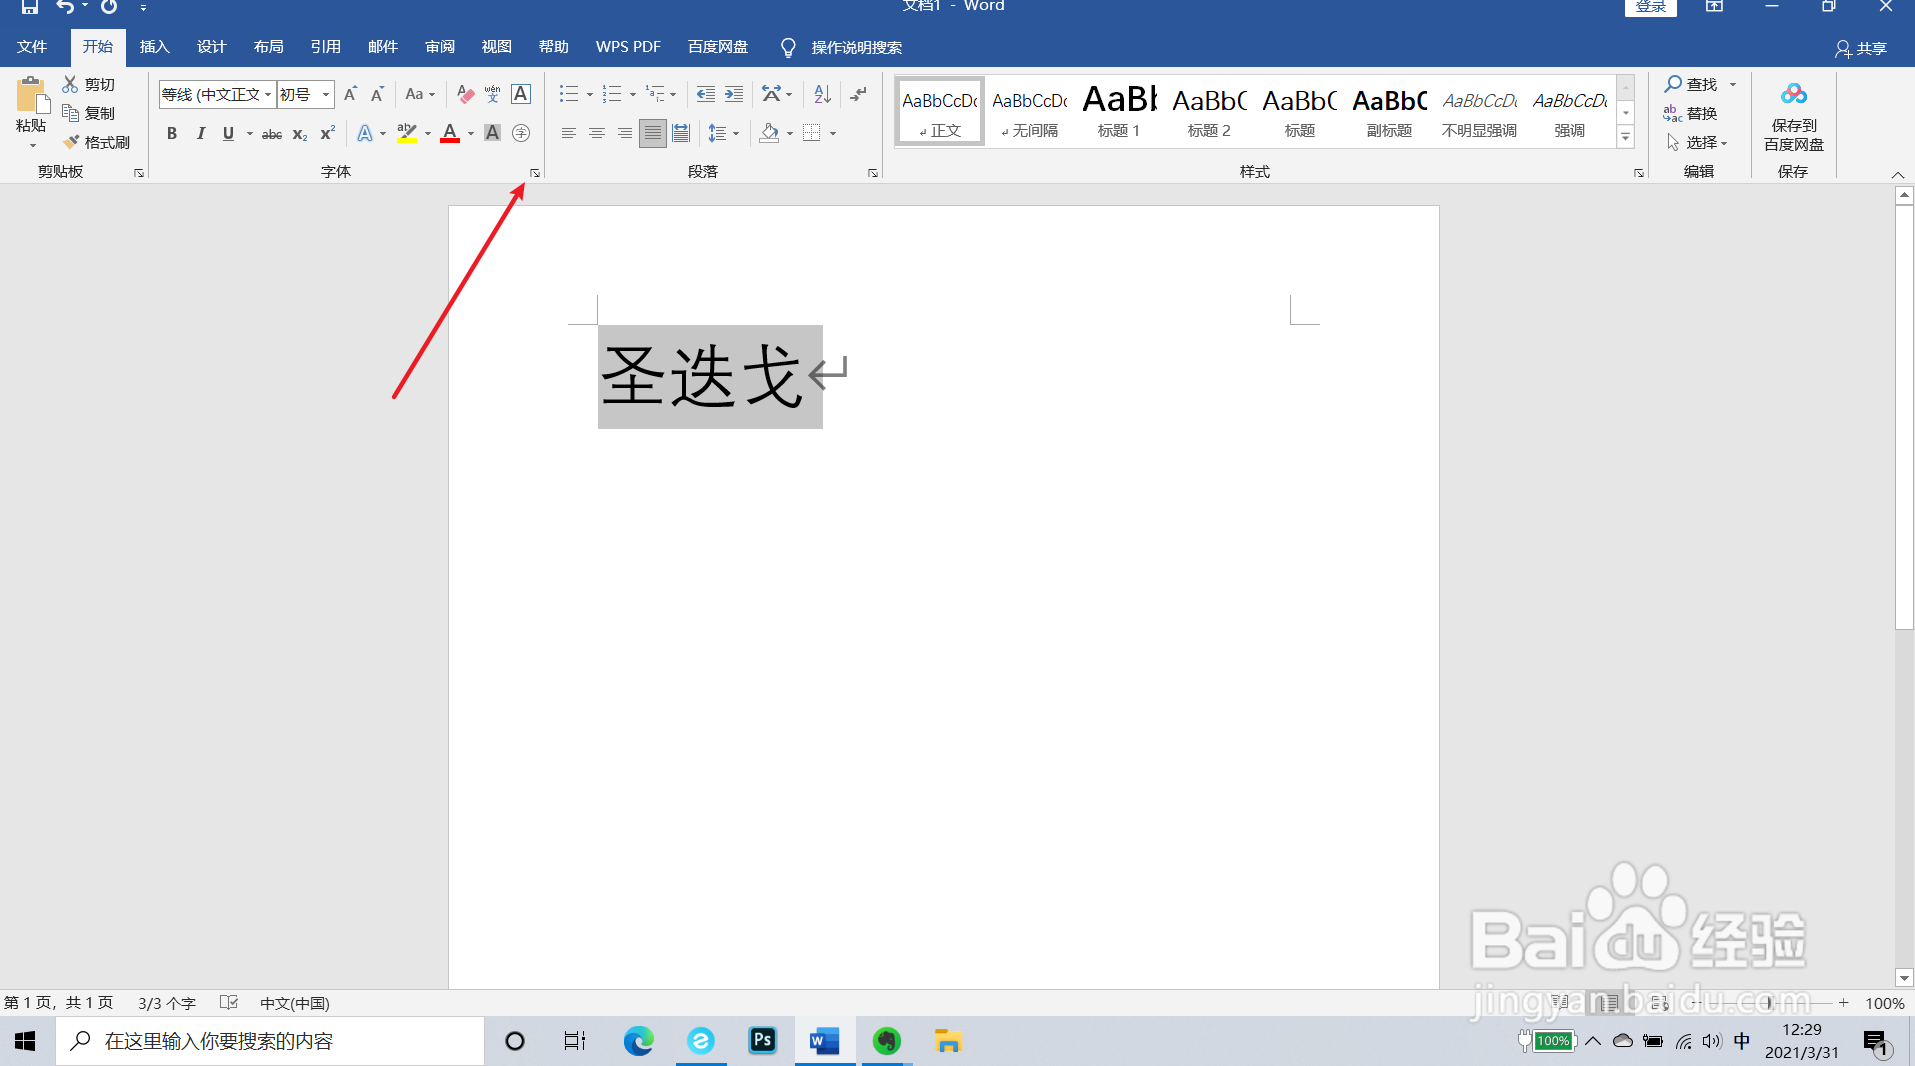
Task: Open Photoshop from the taskbar
Action: click(x=762, y=1041)
